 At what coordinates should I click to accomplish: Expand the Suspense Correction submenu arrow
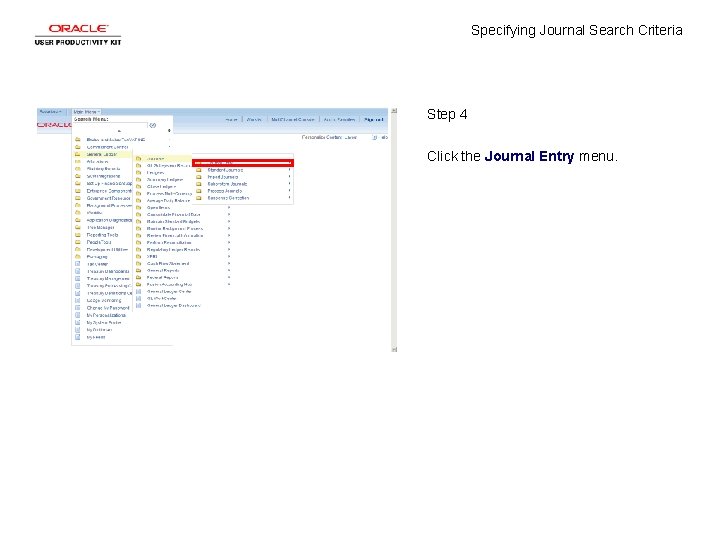point(289,198)
